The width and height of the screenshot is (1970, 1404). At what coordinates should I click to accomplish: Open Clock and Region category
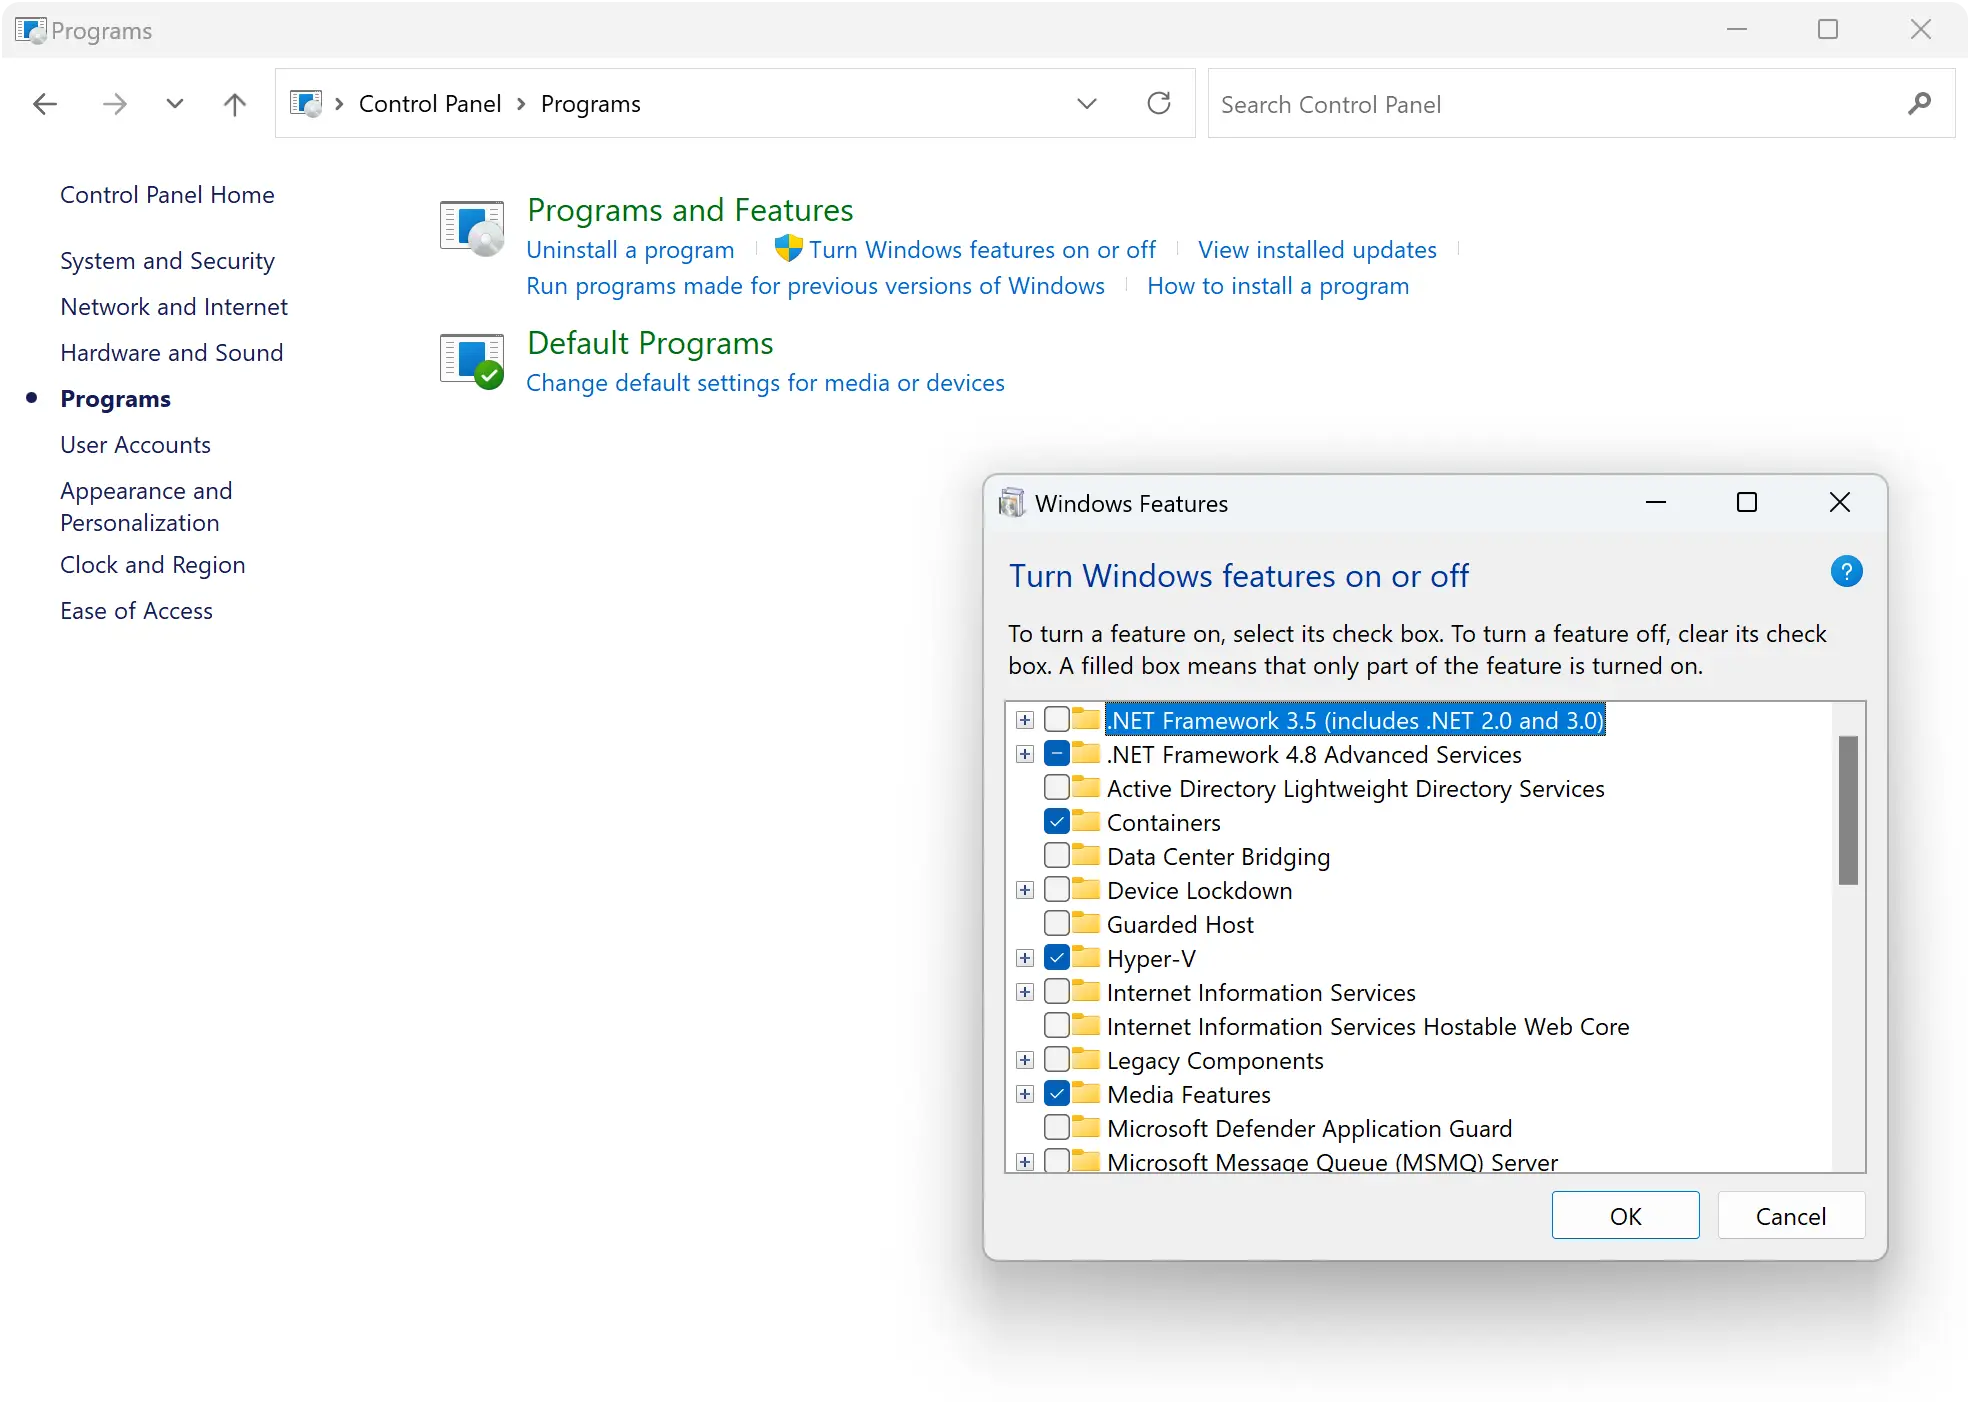(x=152, y=565)
